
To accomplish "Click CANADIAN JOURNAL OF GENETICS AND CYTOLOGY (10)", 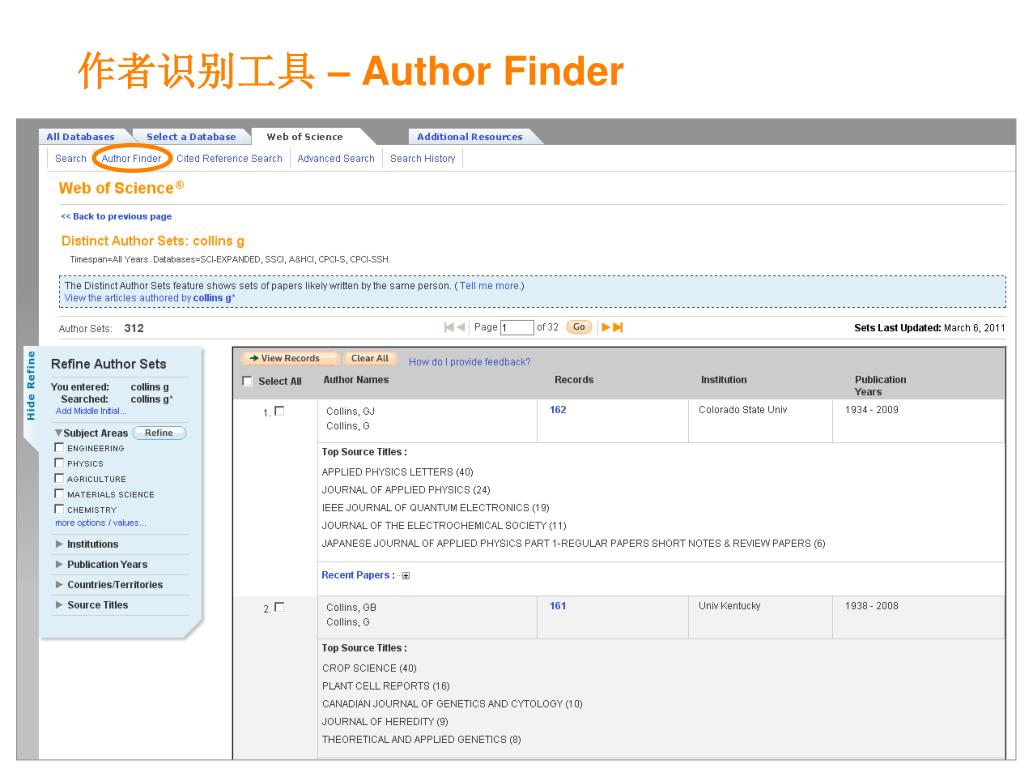I will [452, 703].
